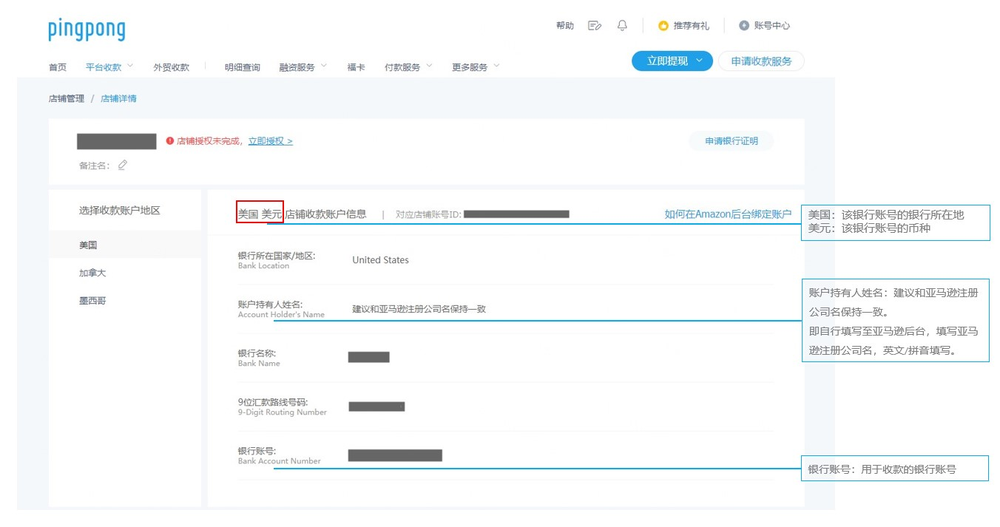Open the 外贸收款 menu item

tap(171, 67)
